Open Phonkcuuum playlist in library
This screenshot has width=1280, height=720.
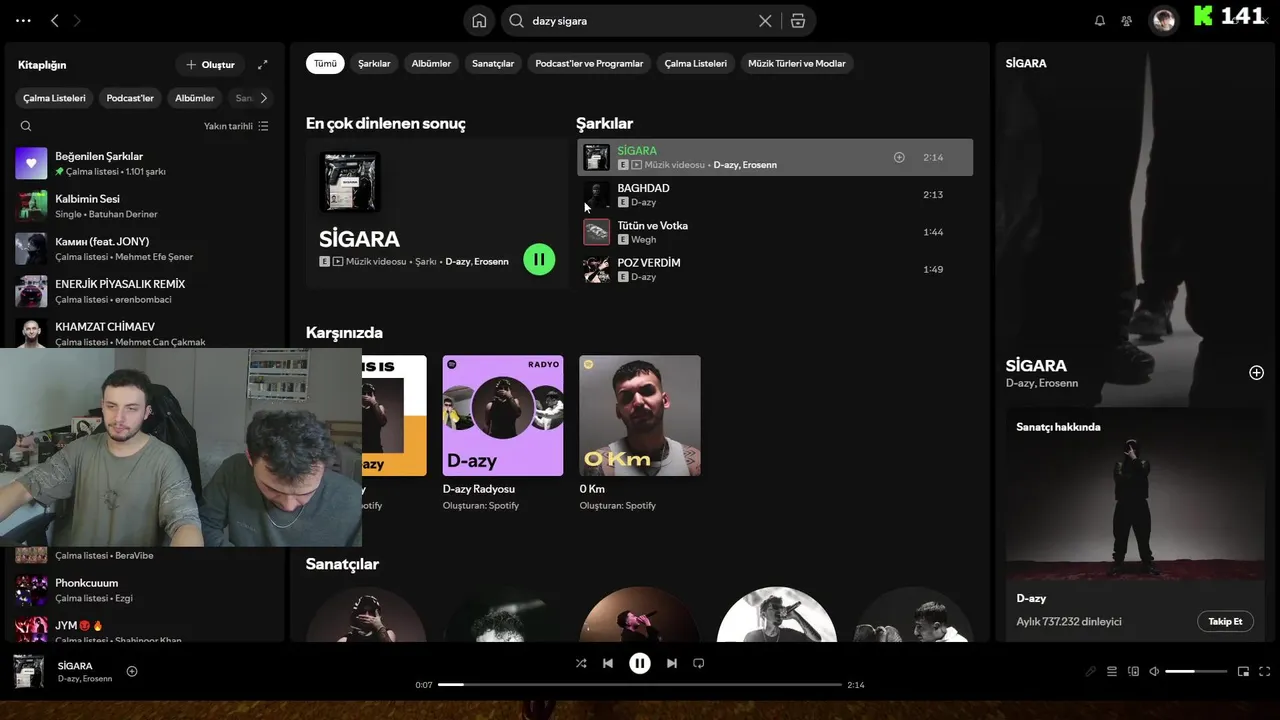144,590
